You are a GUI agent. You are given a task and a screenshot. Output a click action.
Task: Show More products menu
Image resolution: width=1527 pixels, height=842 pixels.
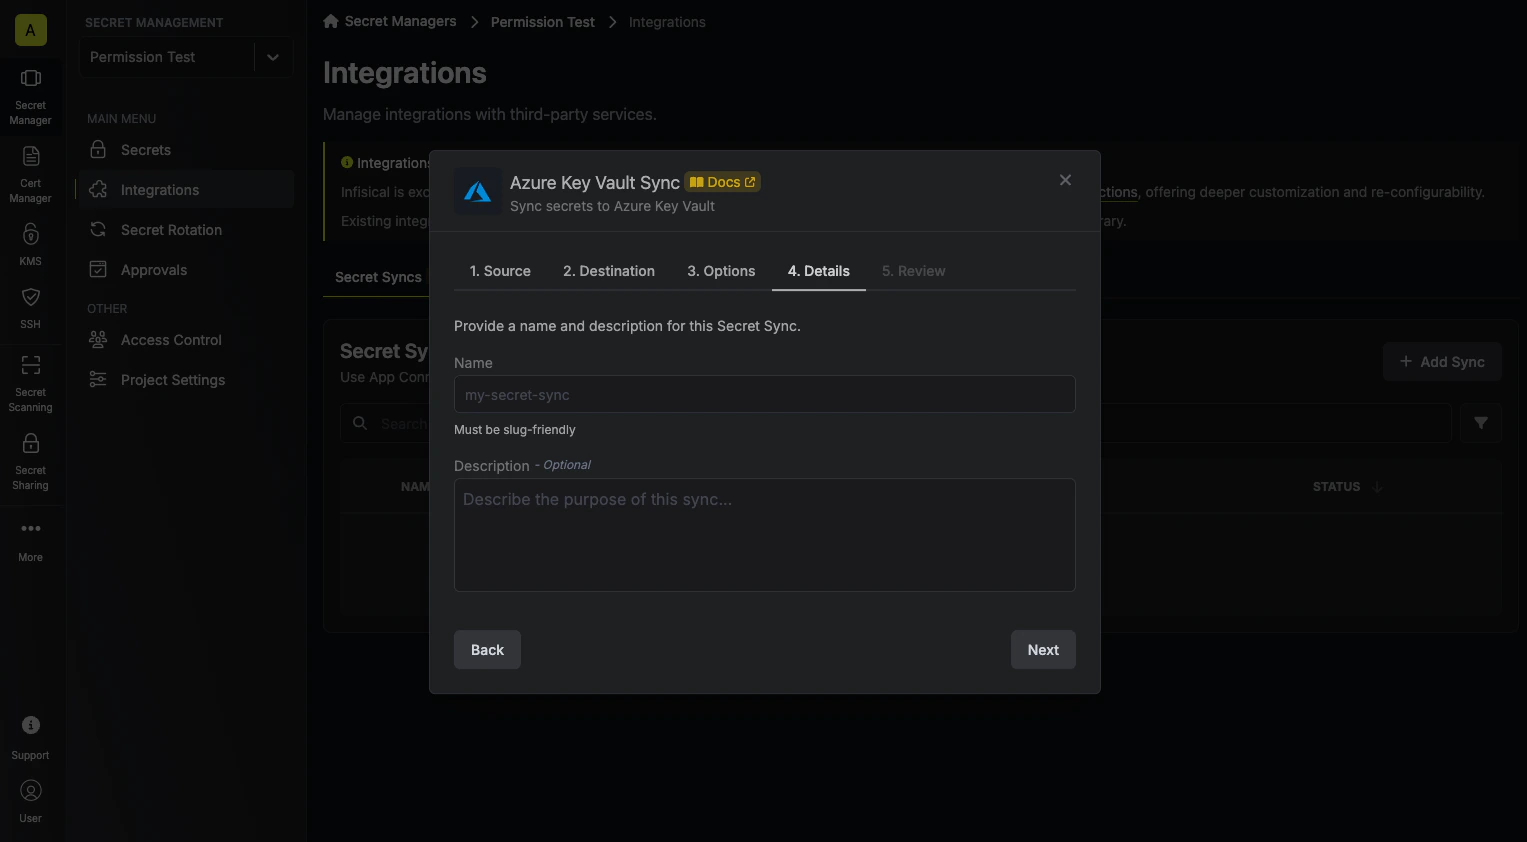[x=30, y=541]
